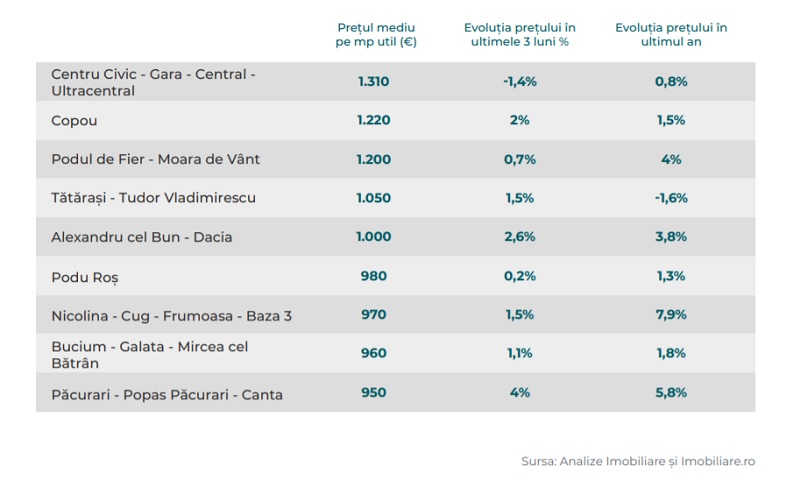Click the 7,9% yearly change value
The width and height of the screenshot is (800, 500).
point(671,315)
